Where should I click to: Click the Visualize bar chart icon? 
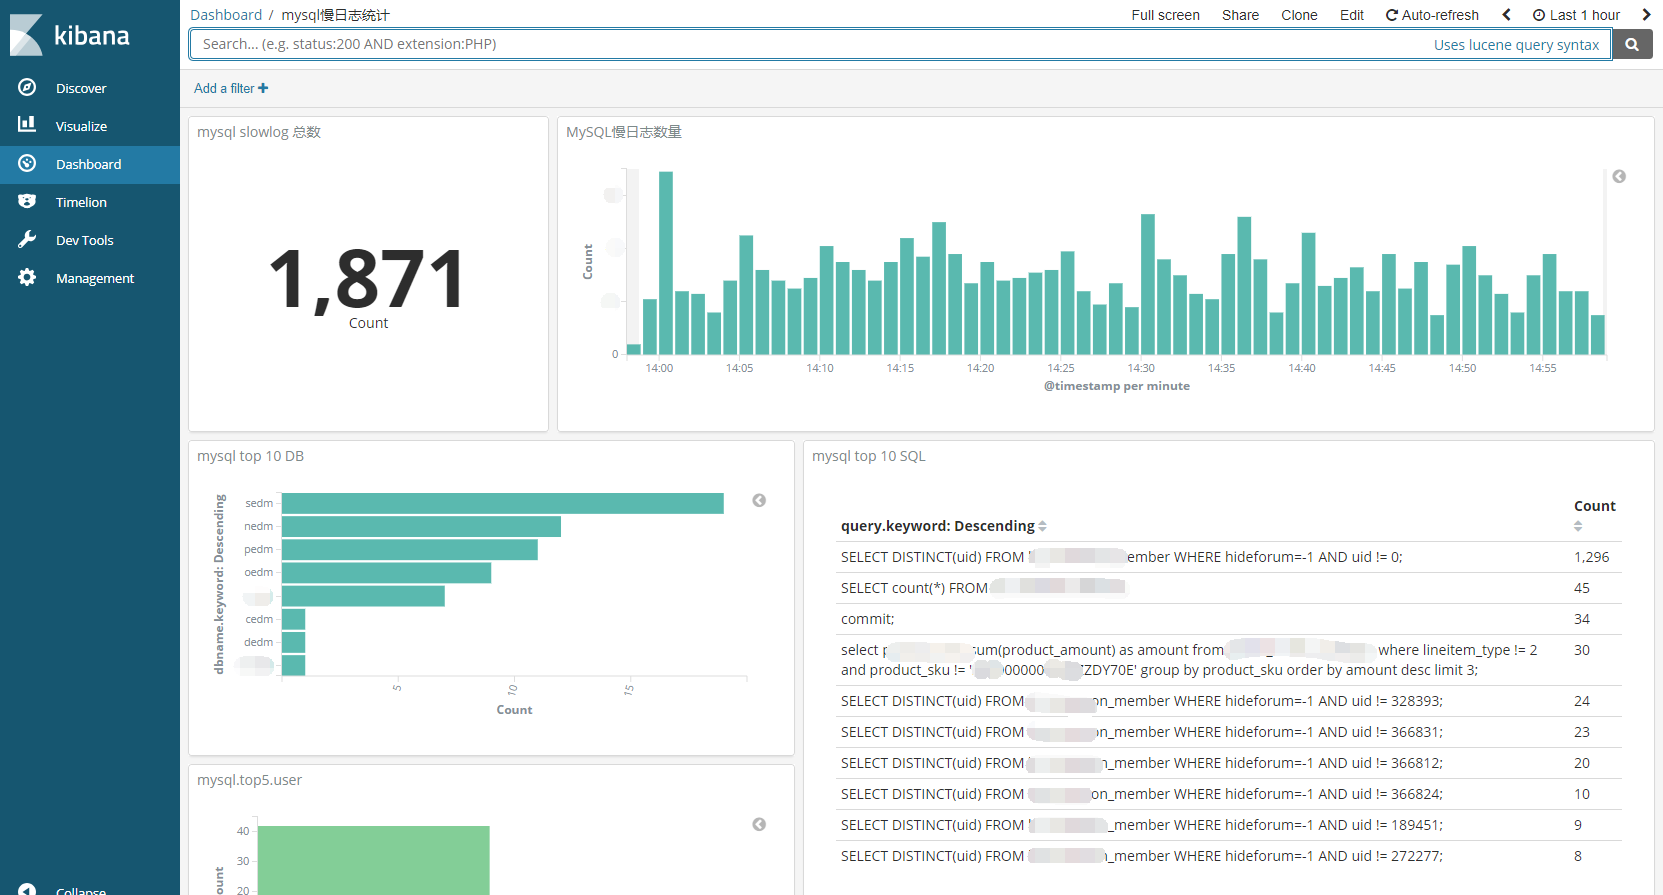[x=27, y=125]
